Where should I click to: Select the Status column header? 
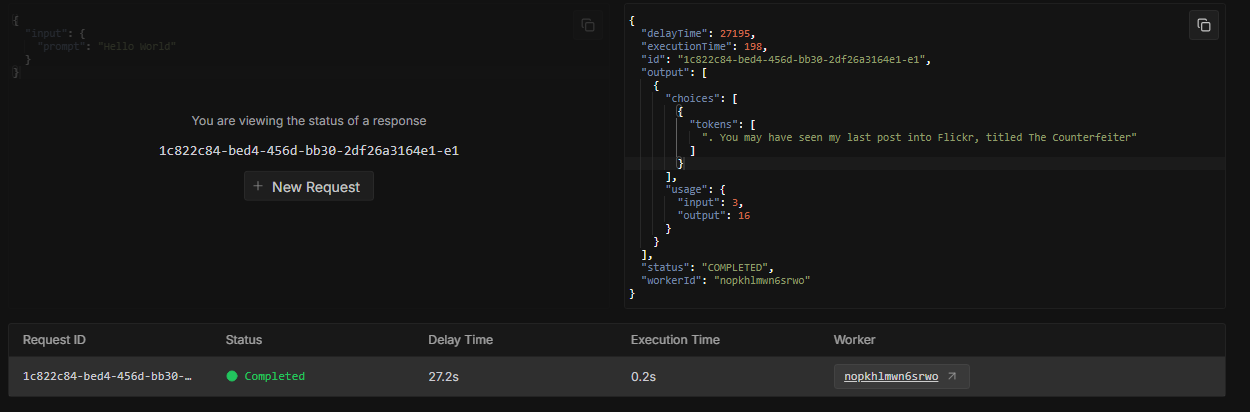click(x=244, y=340)
